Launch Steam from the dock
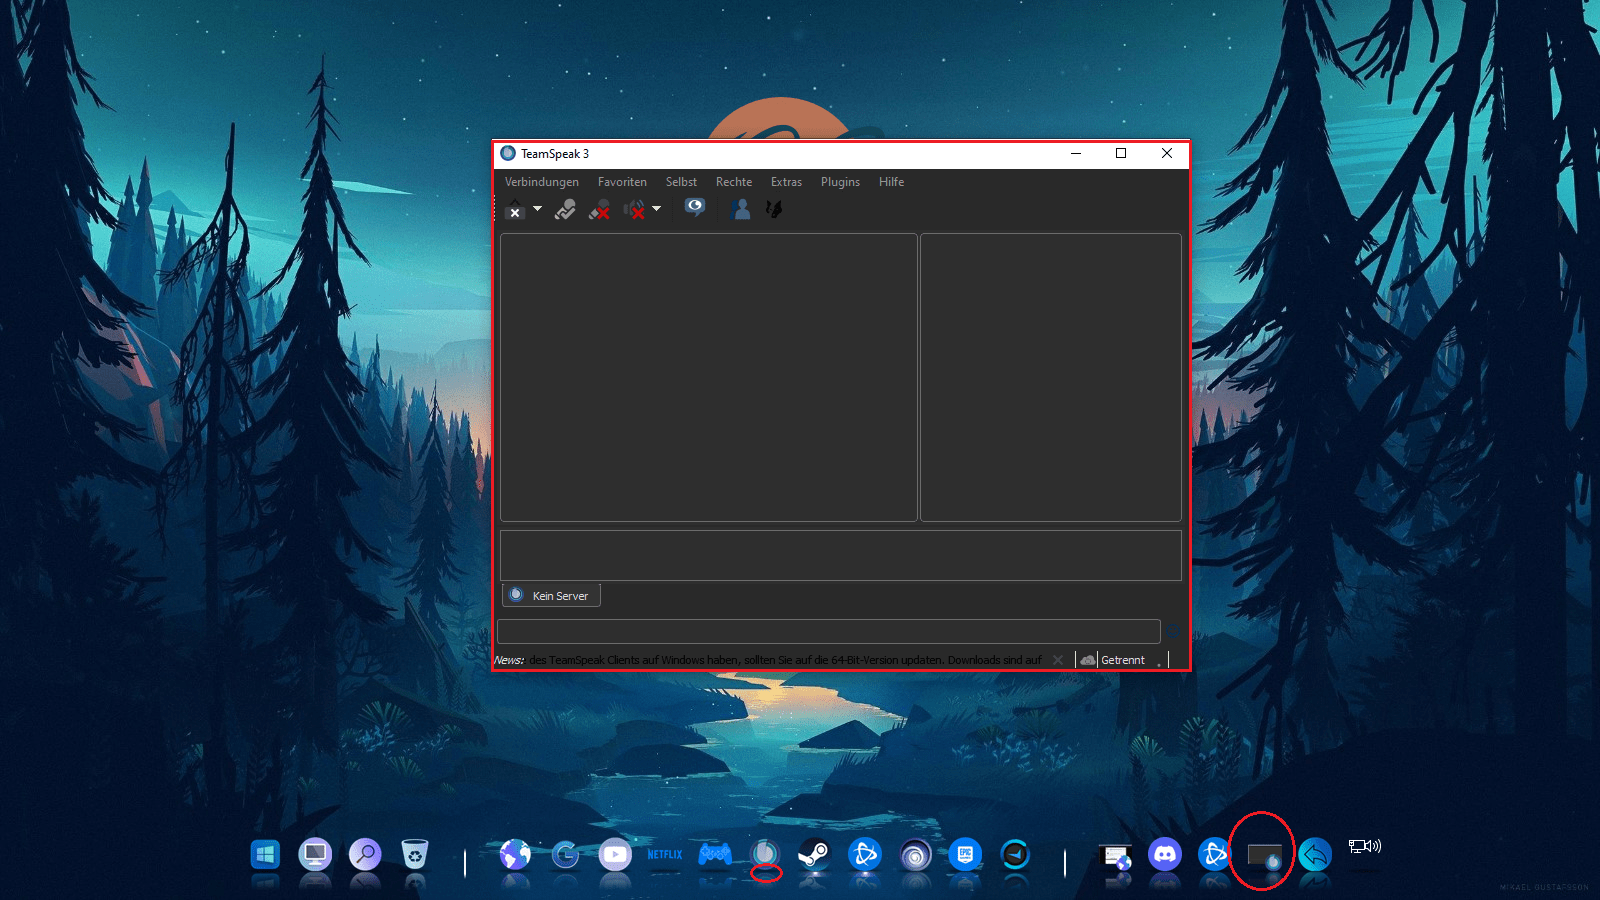This screenshot has height=900, width=1600. [x=814, y=855]
